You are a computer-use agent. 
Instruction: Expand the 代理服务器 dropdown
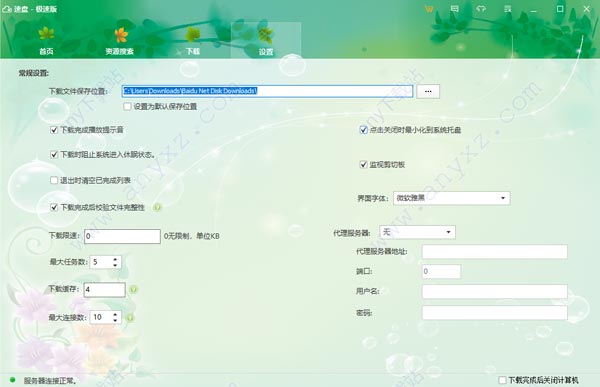tap(417, 232)
